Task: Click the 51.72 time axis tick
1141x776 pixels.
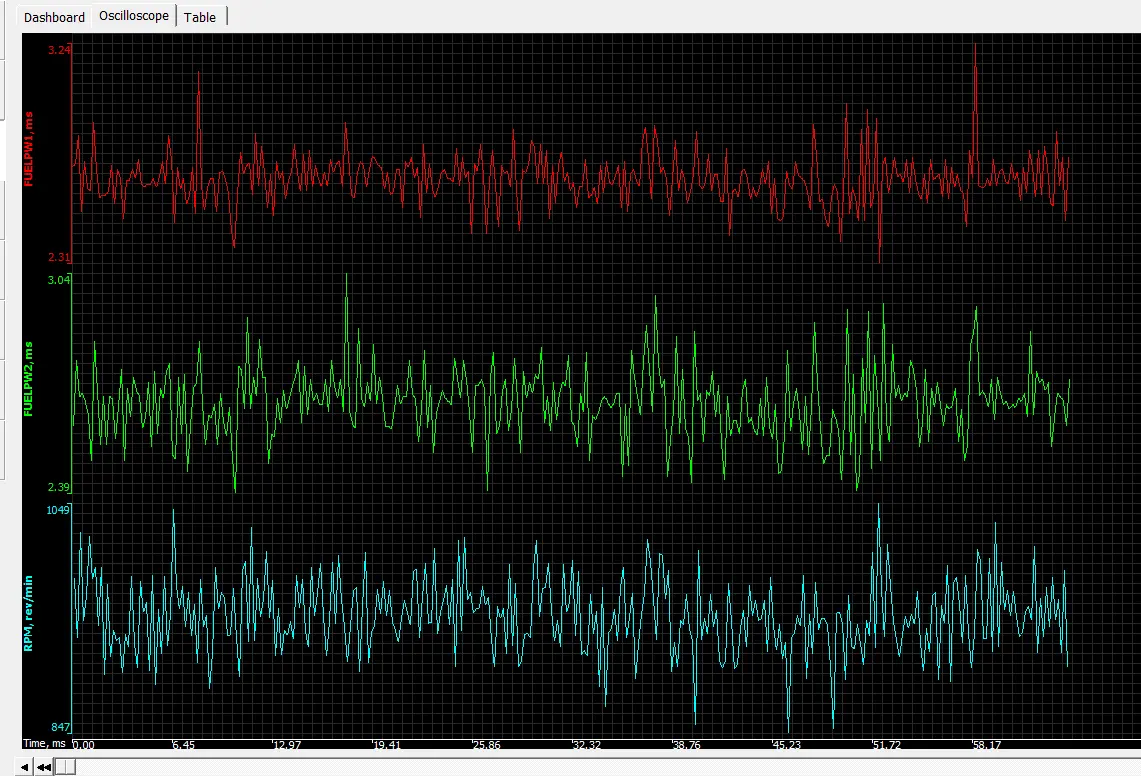Action: (x=887, y=745)
